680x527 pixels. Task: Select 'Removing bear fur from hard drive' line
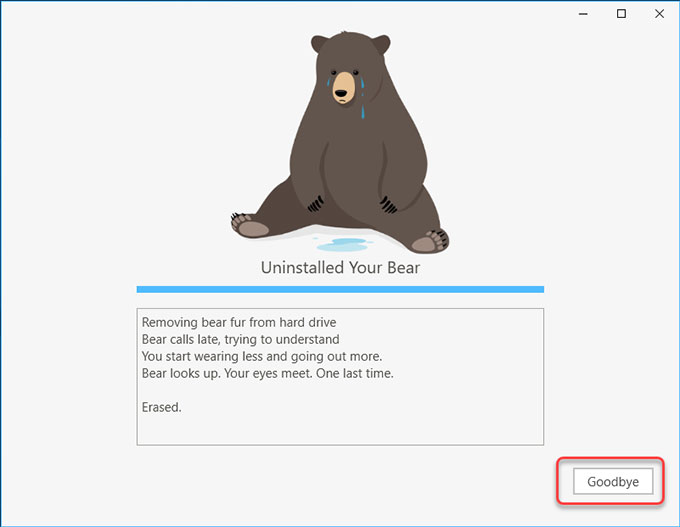coord(239,322)
